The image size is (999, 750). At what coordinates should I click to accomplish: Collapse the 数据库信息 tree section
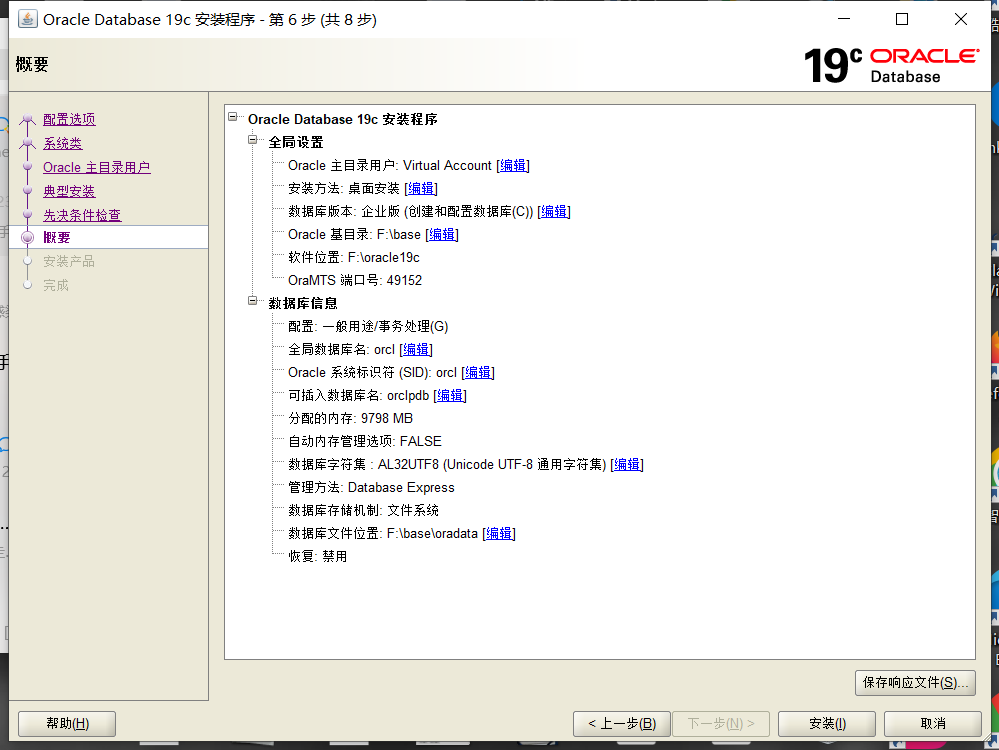pyautogui.click(x=253, y=301)
